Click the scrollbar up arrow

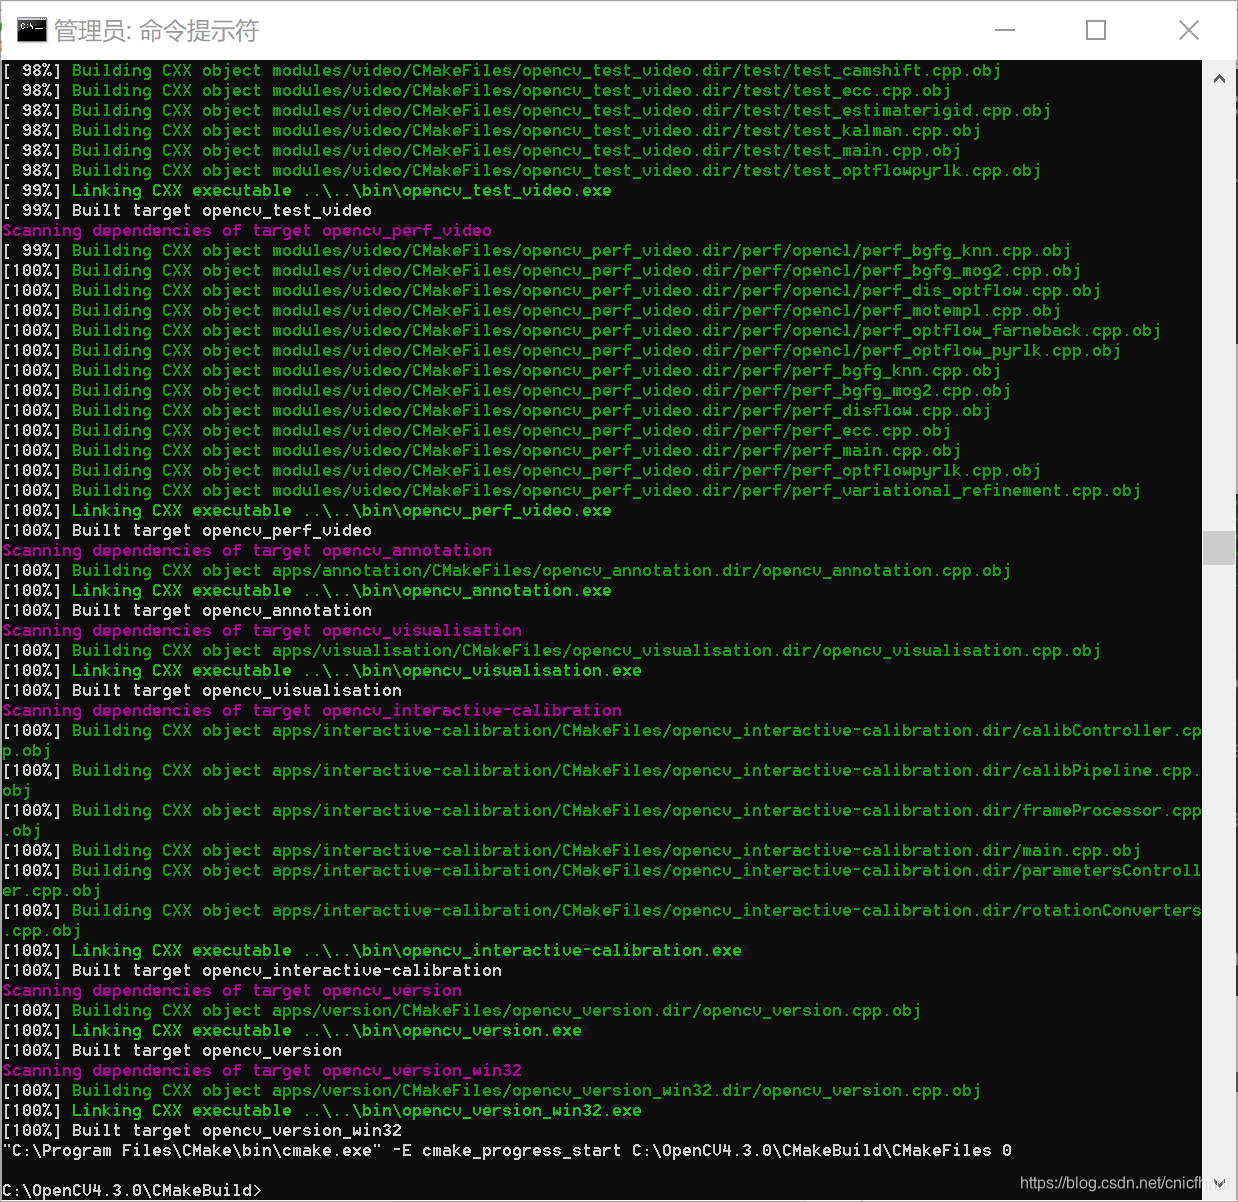[x=1219, y=78]
